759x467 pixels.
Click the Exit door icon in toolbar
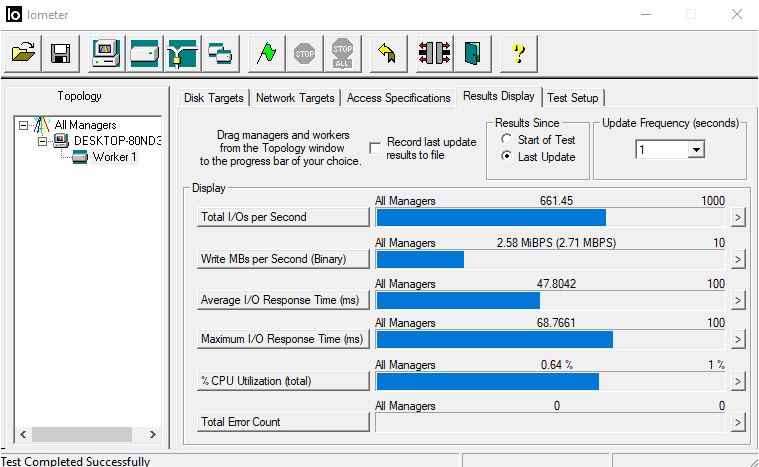click(471, 53)
